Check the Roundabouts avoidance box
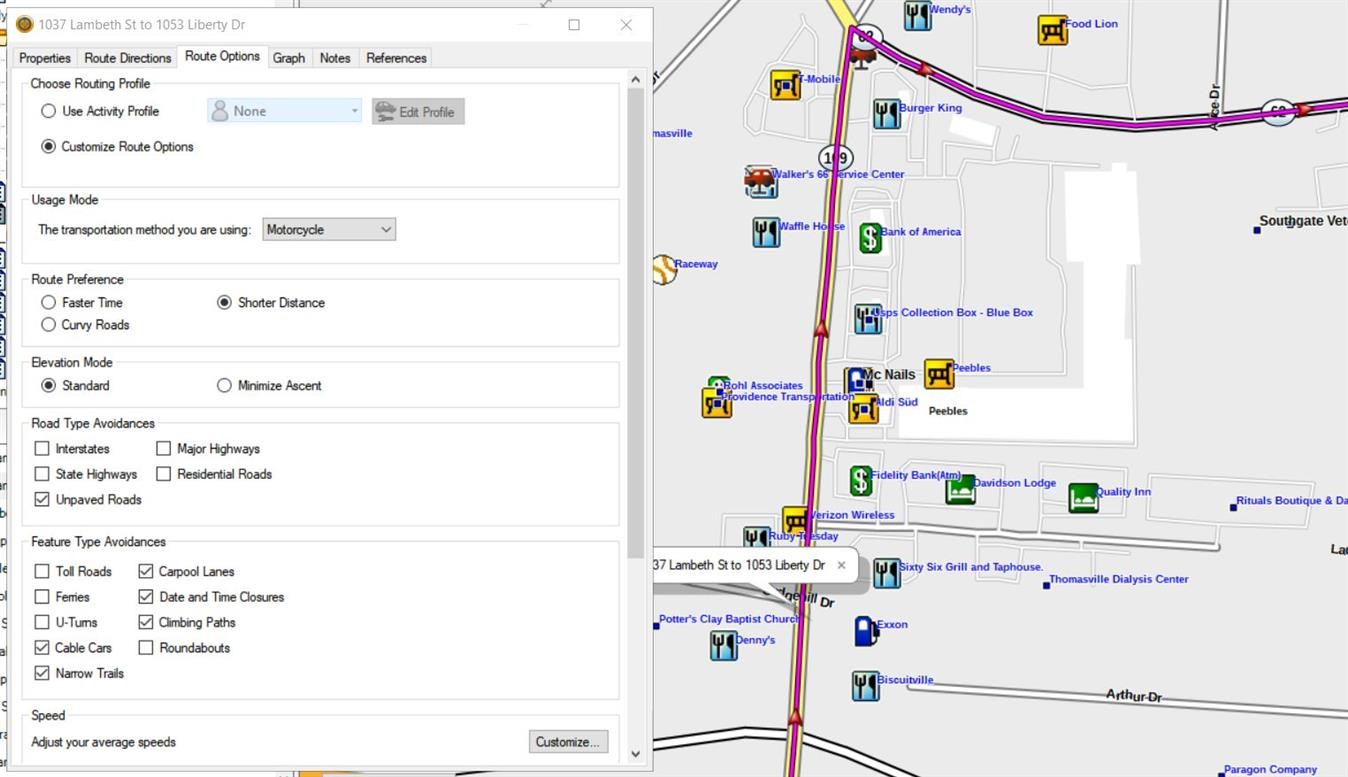Image resolution: width=1348 pixels, height=777 pixels. (x=146, y=647)
